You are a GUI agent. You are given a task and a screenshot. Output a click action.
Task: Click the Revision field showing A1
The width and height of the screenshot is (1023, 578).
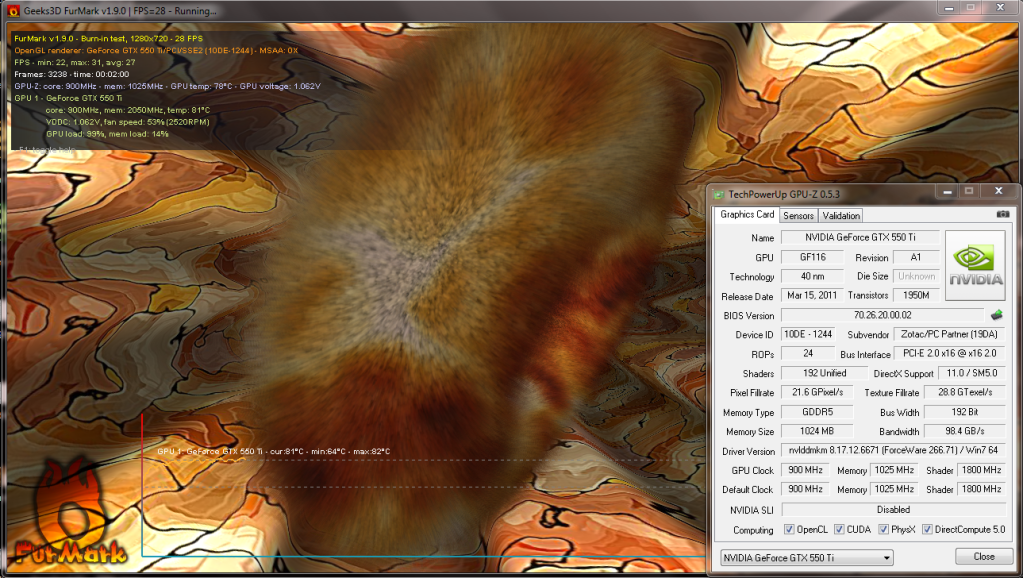(916, 257)
